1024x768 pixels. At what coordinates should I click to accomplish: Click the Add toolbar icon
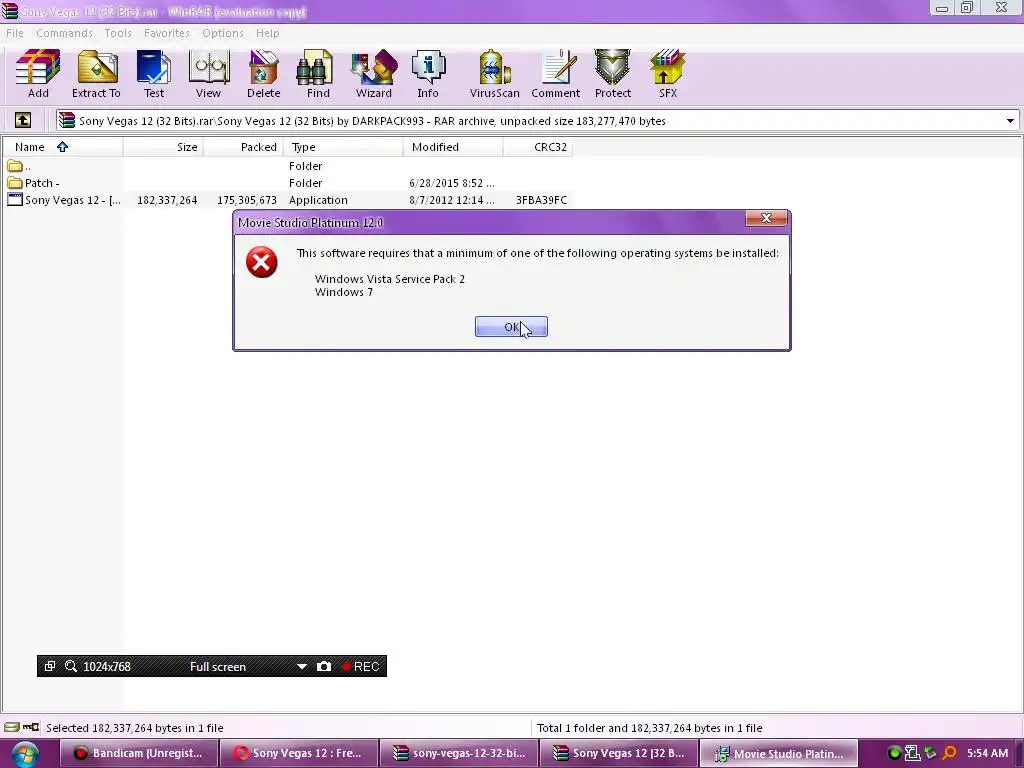point(38,74)
